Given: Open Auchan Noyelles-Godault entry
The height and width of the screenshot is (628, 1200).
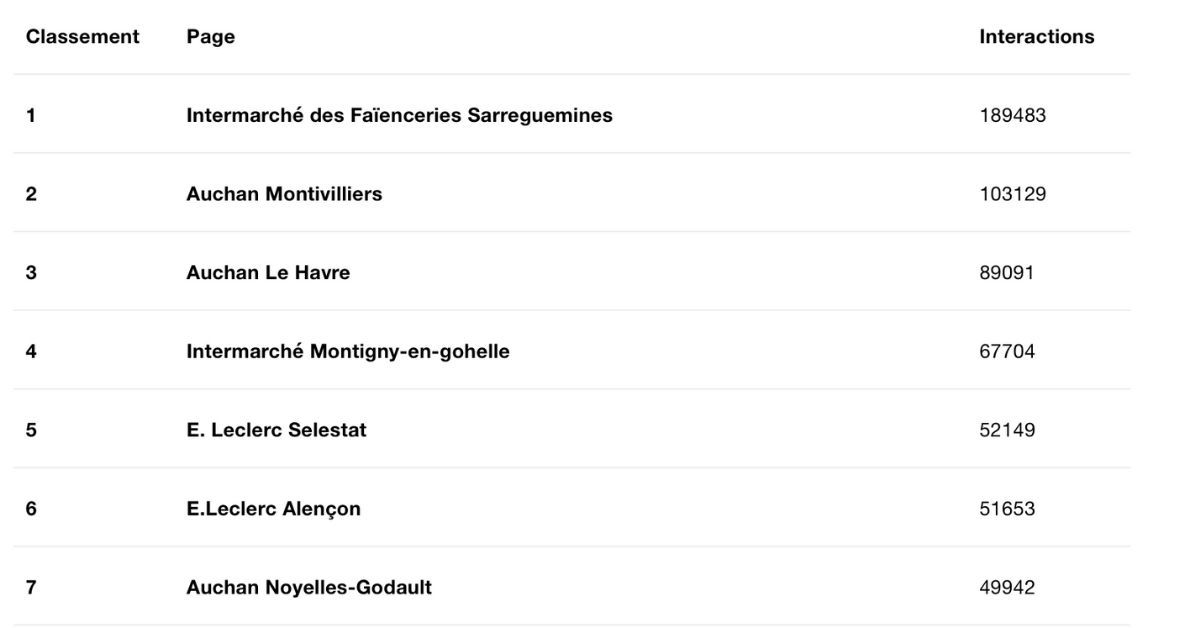Looking at the screenshot, I should tap(309, 587).
